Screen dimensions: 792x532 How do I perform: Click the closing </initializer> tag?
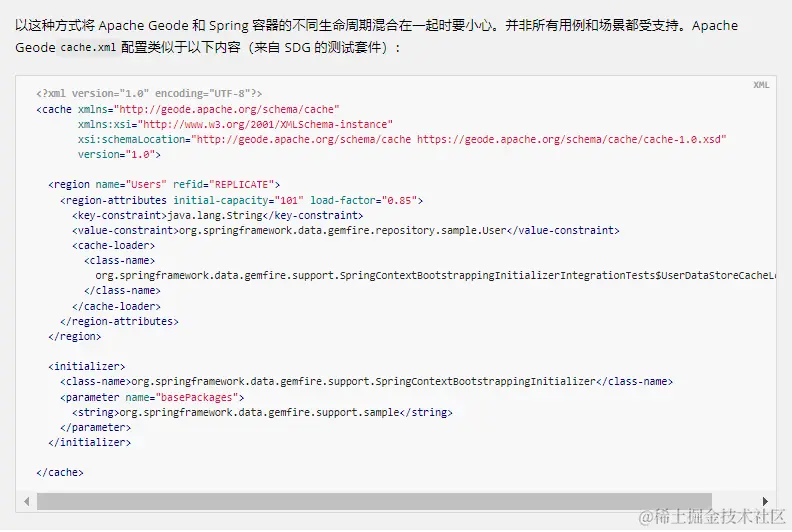(89, 442)
